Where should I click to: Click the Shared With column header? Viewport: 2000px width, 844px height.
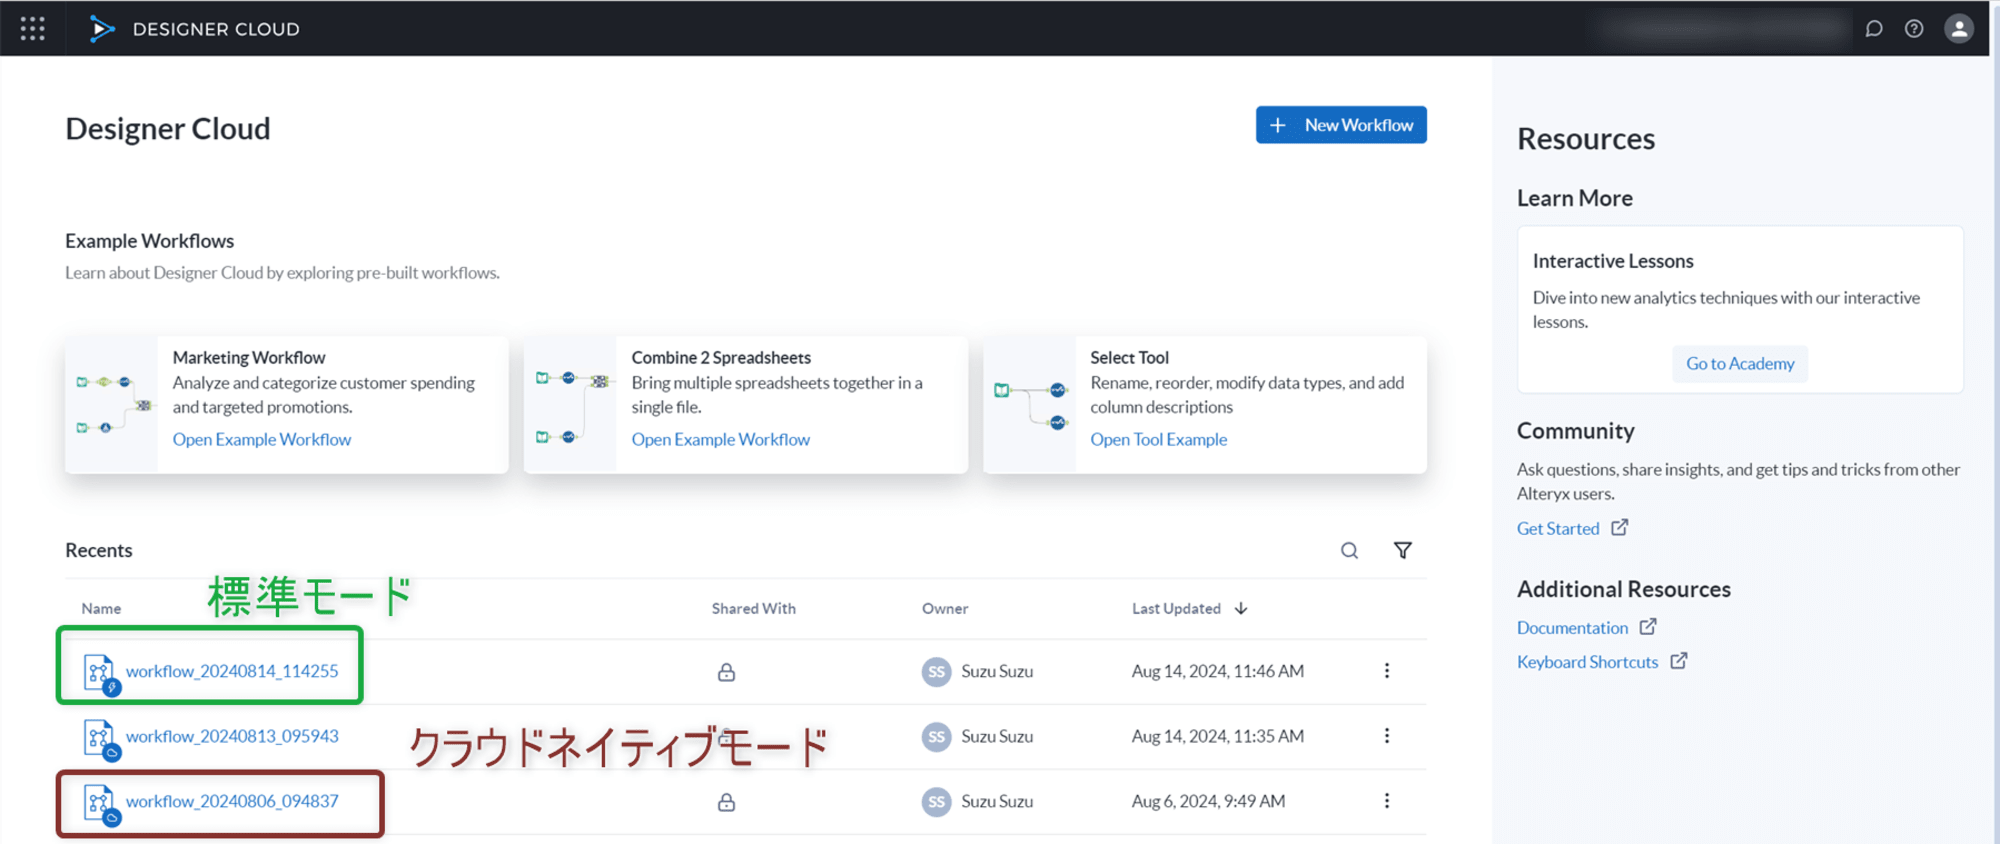tap(754, 608)
